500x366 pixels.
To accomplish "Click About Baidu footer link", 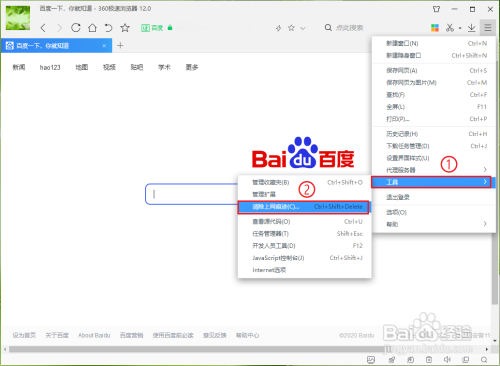I will (94, 335).
